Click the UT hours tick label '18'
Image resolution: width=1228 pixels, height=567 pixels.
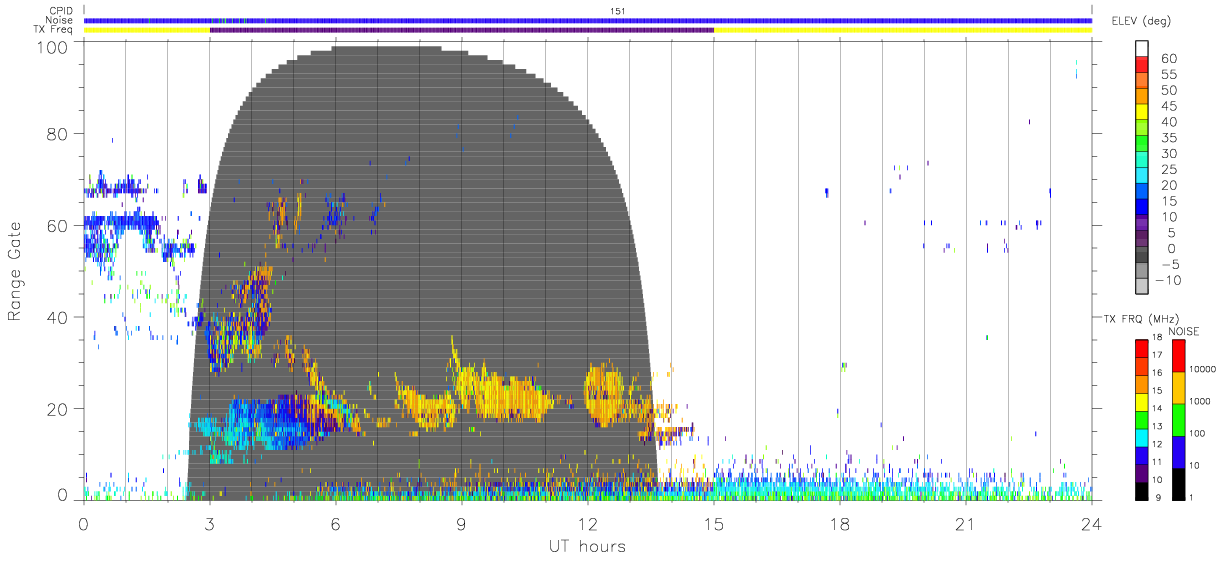point(840,525)
